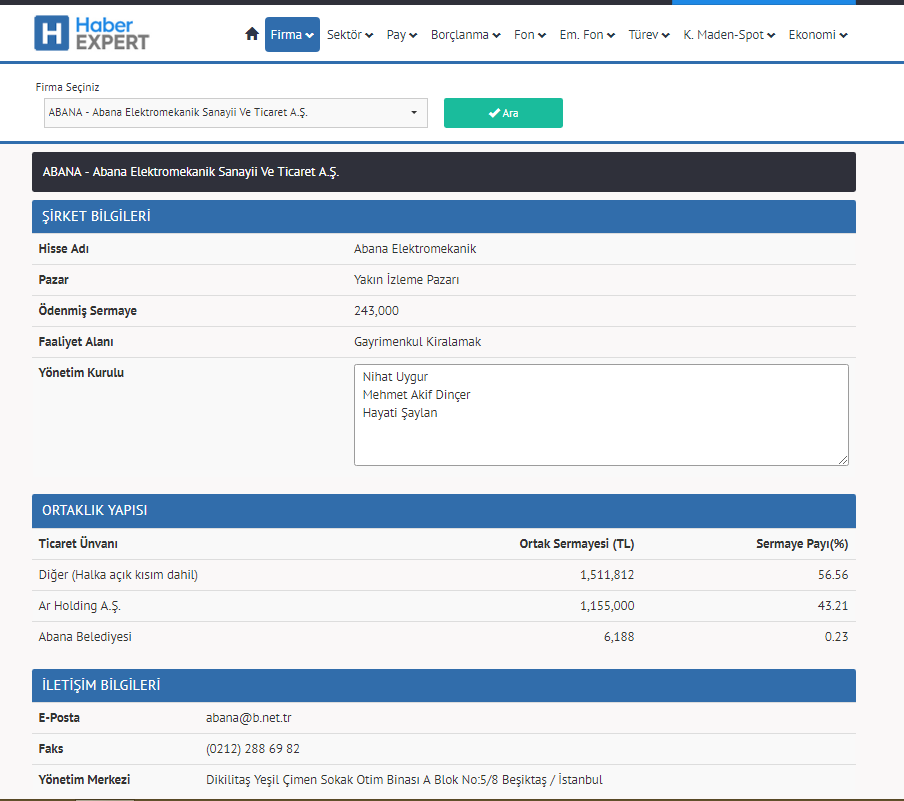Click the Yönetim Merkezi address in Beşiktaş
This screenshot has width=904, height=801.
tap(404, 780)
